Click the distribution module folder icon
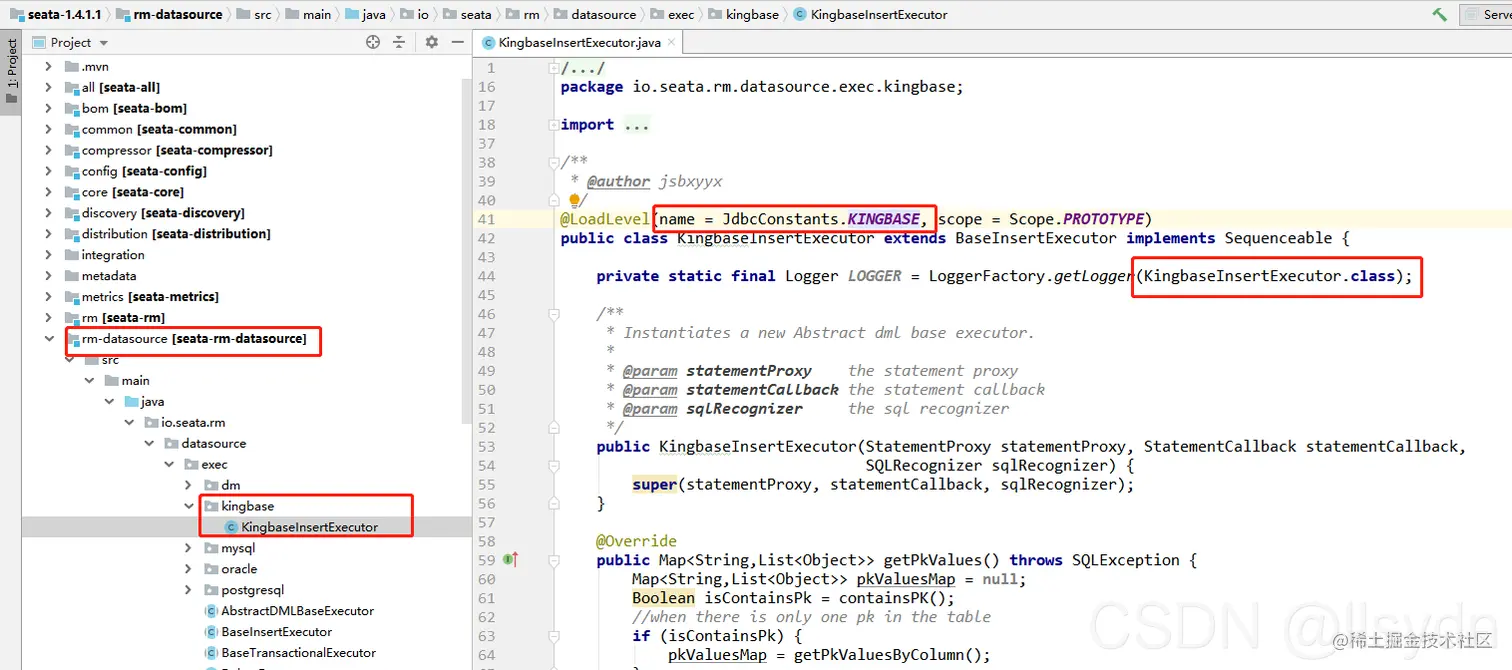Image resolution: width=1512 pixels, height=670 pixels. (72, 234)
